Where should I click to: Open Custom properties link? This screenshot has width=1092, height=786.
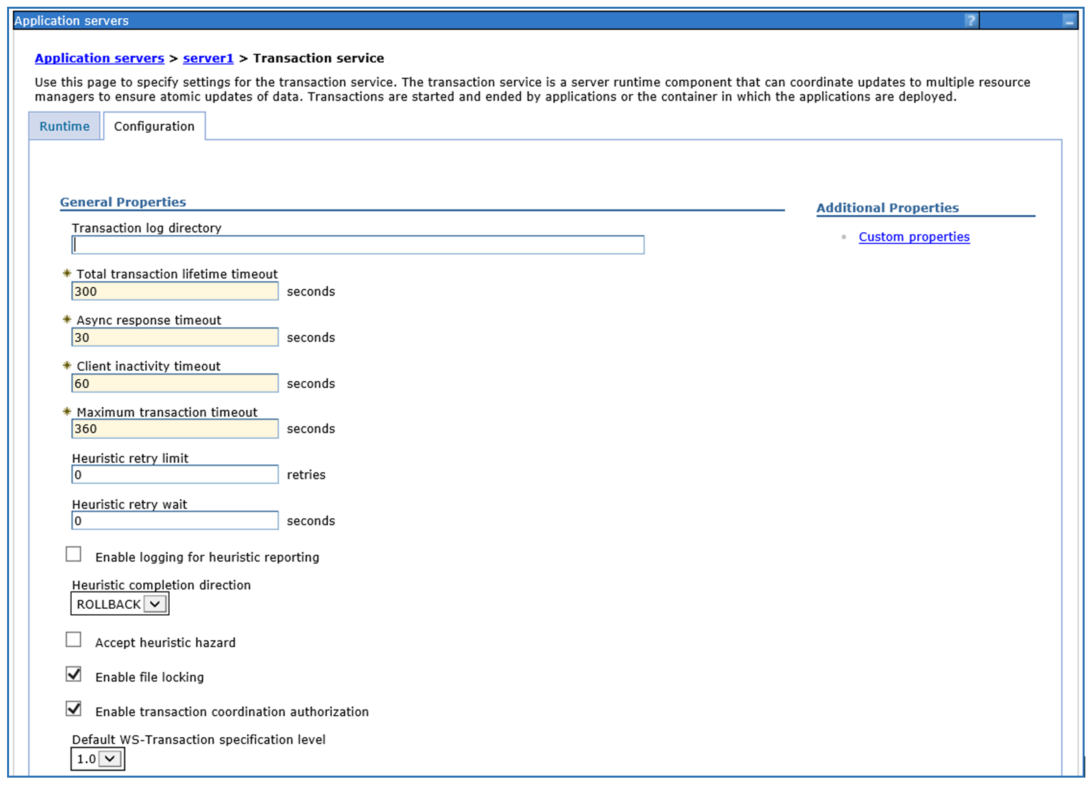[x=914, y=237]
